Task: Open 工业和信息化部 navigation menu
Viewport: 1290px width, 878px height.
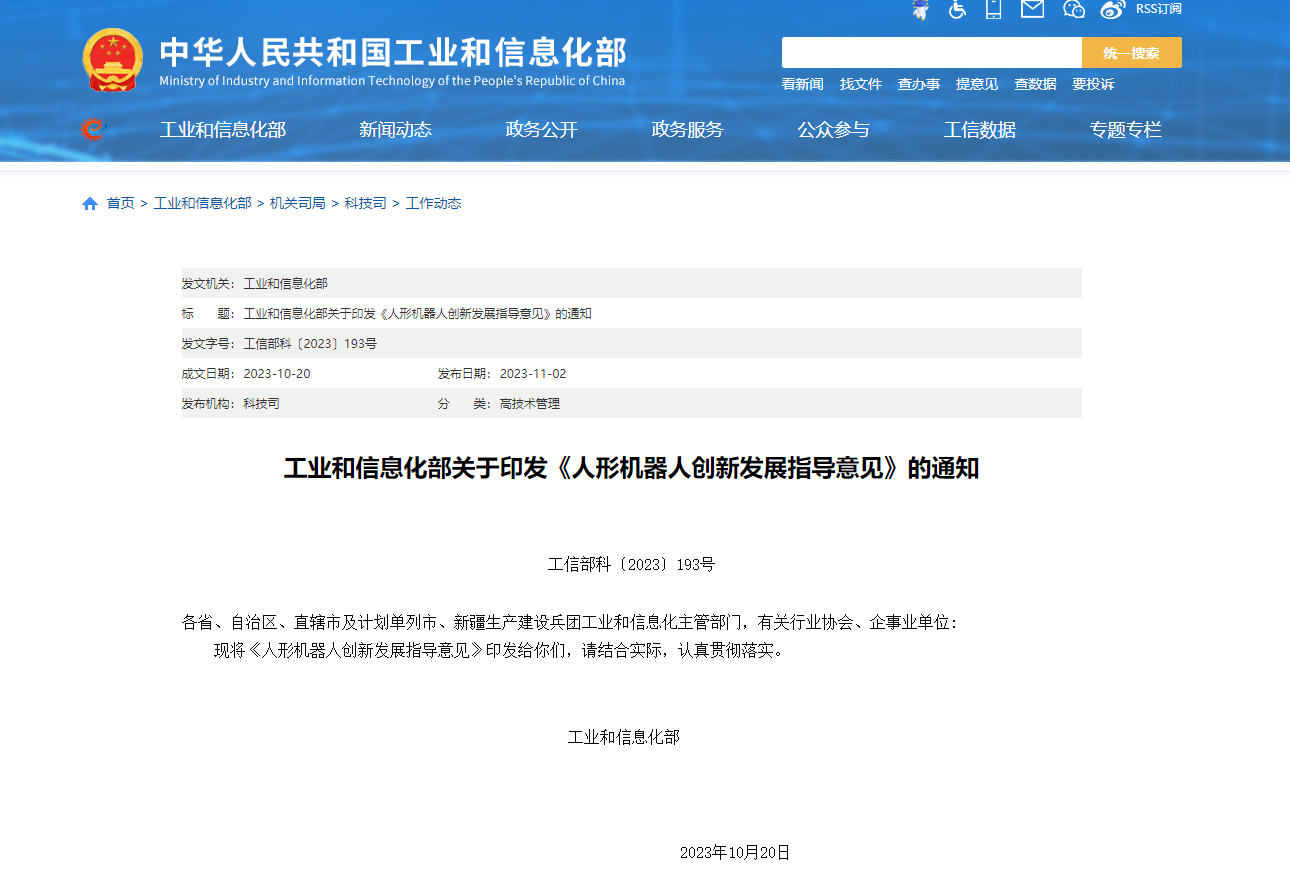Action: pyautogui.click(x=223, y=129)
